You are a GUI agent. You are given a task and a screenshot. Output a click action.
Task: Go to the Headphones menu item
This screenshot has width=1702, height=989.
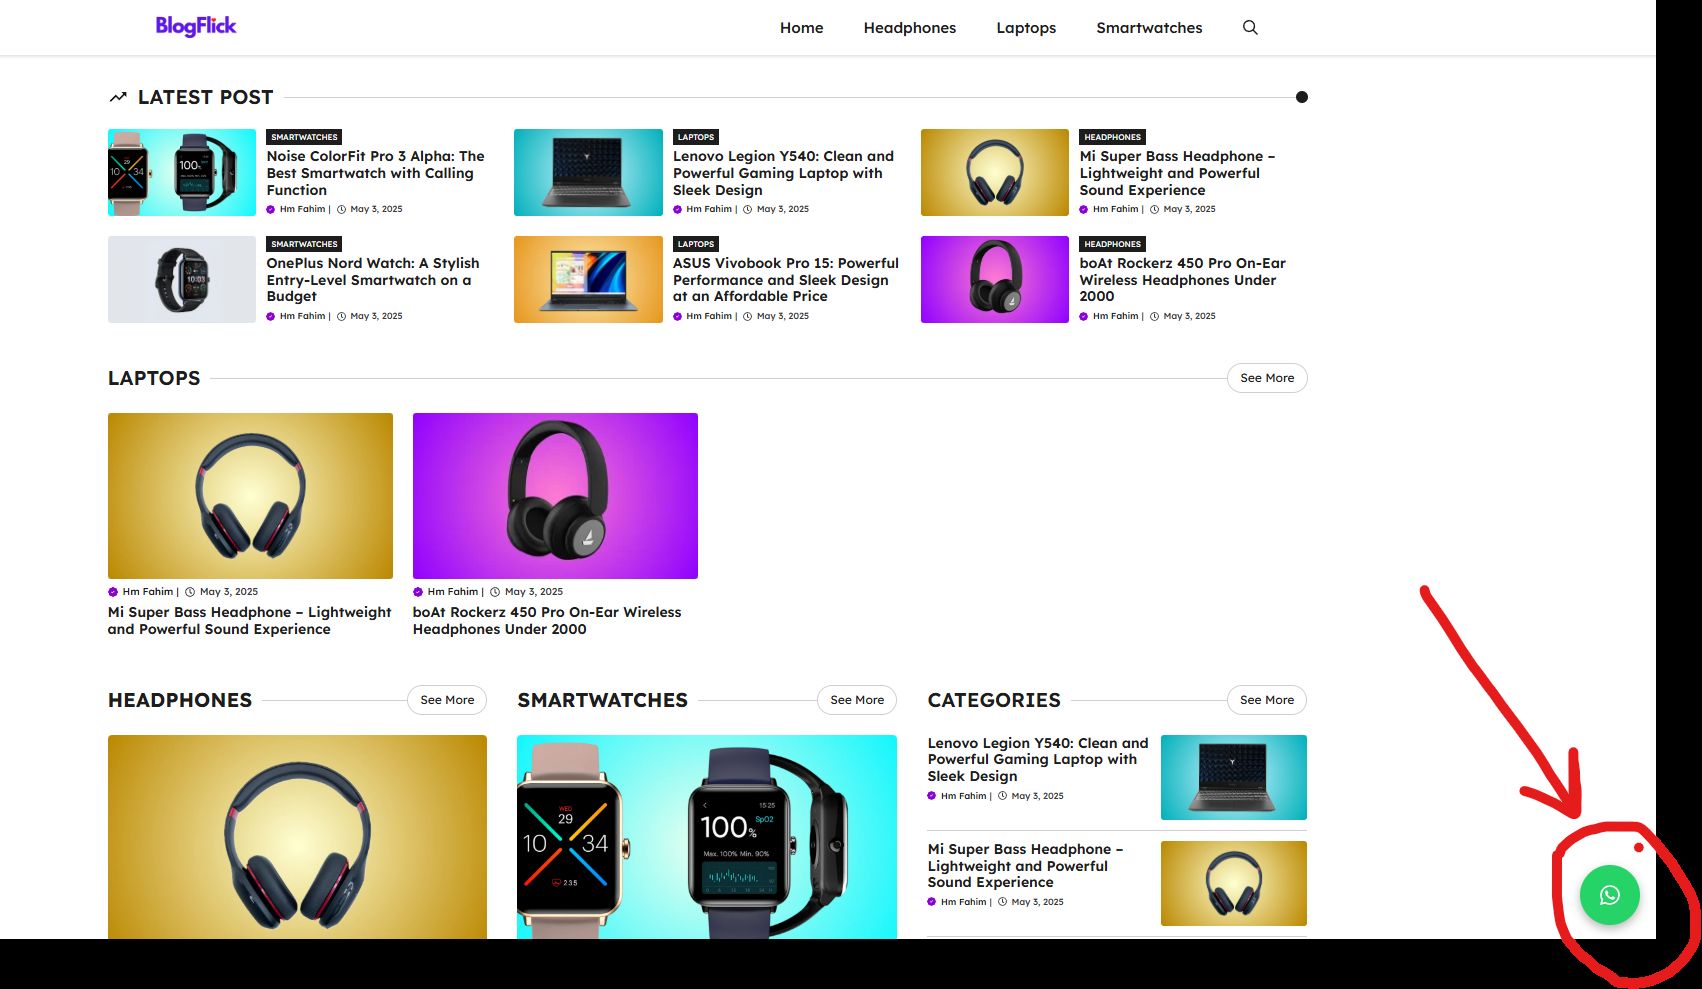tap(909, 28)
